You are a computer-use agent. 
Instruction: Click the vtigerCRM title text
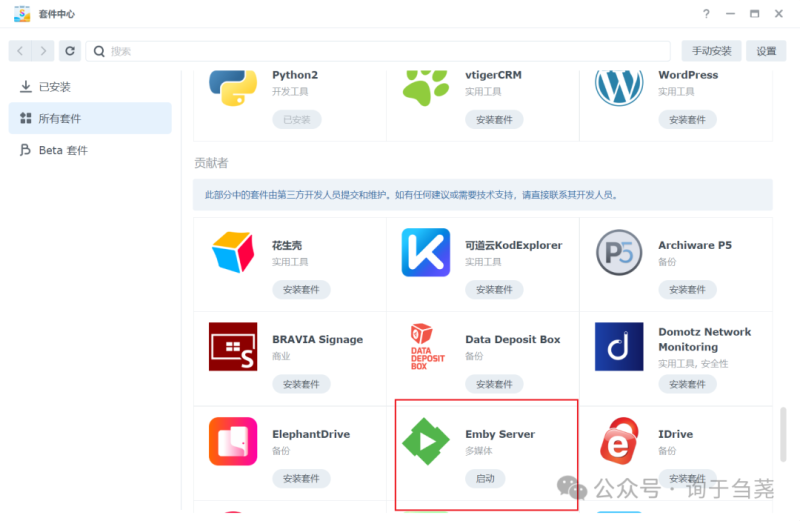[x=493, y=75]
